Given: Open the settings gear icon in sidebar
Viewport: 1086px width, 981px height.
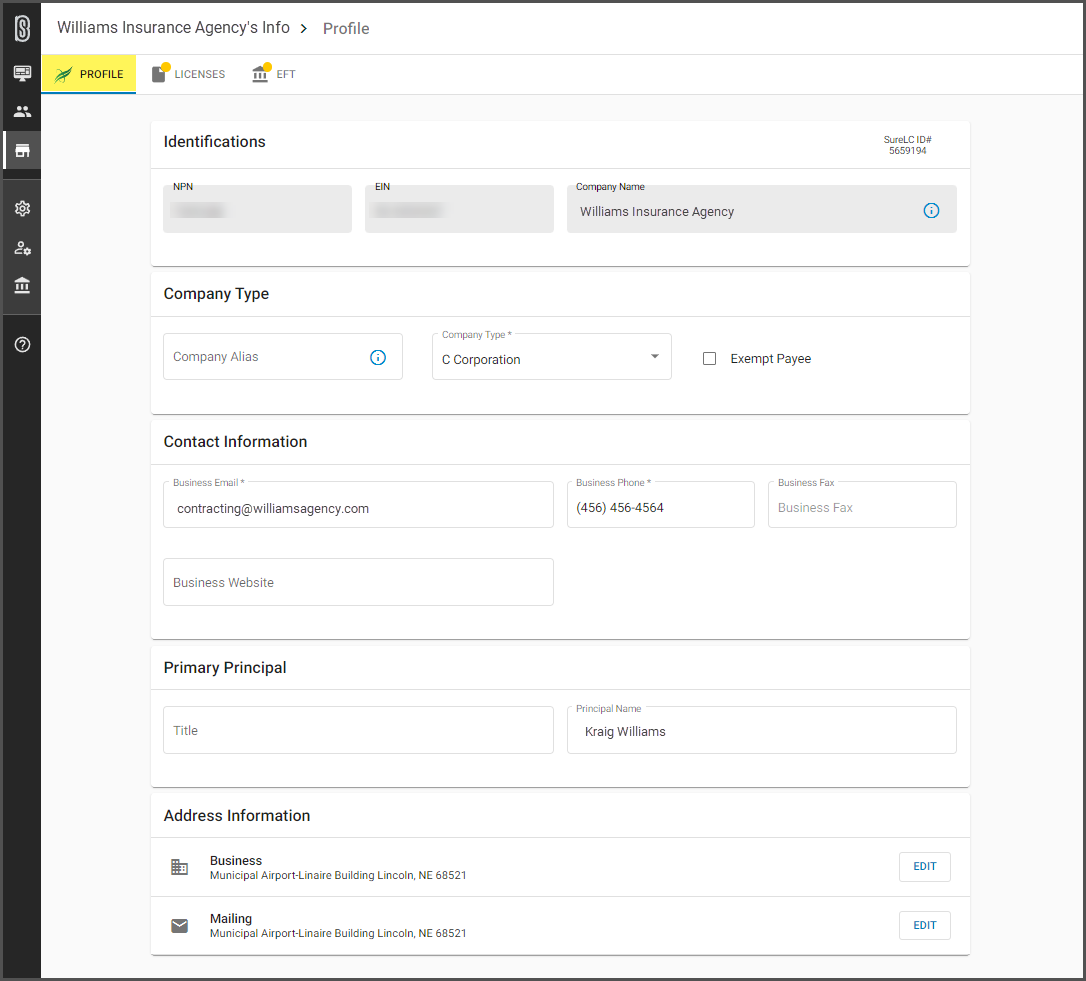Looking at the screenshot, I should click(x=22, y=209).
